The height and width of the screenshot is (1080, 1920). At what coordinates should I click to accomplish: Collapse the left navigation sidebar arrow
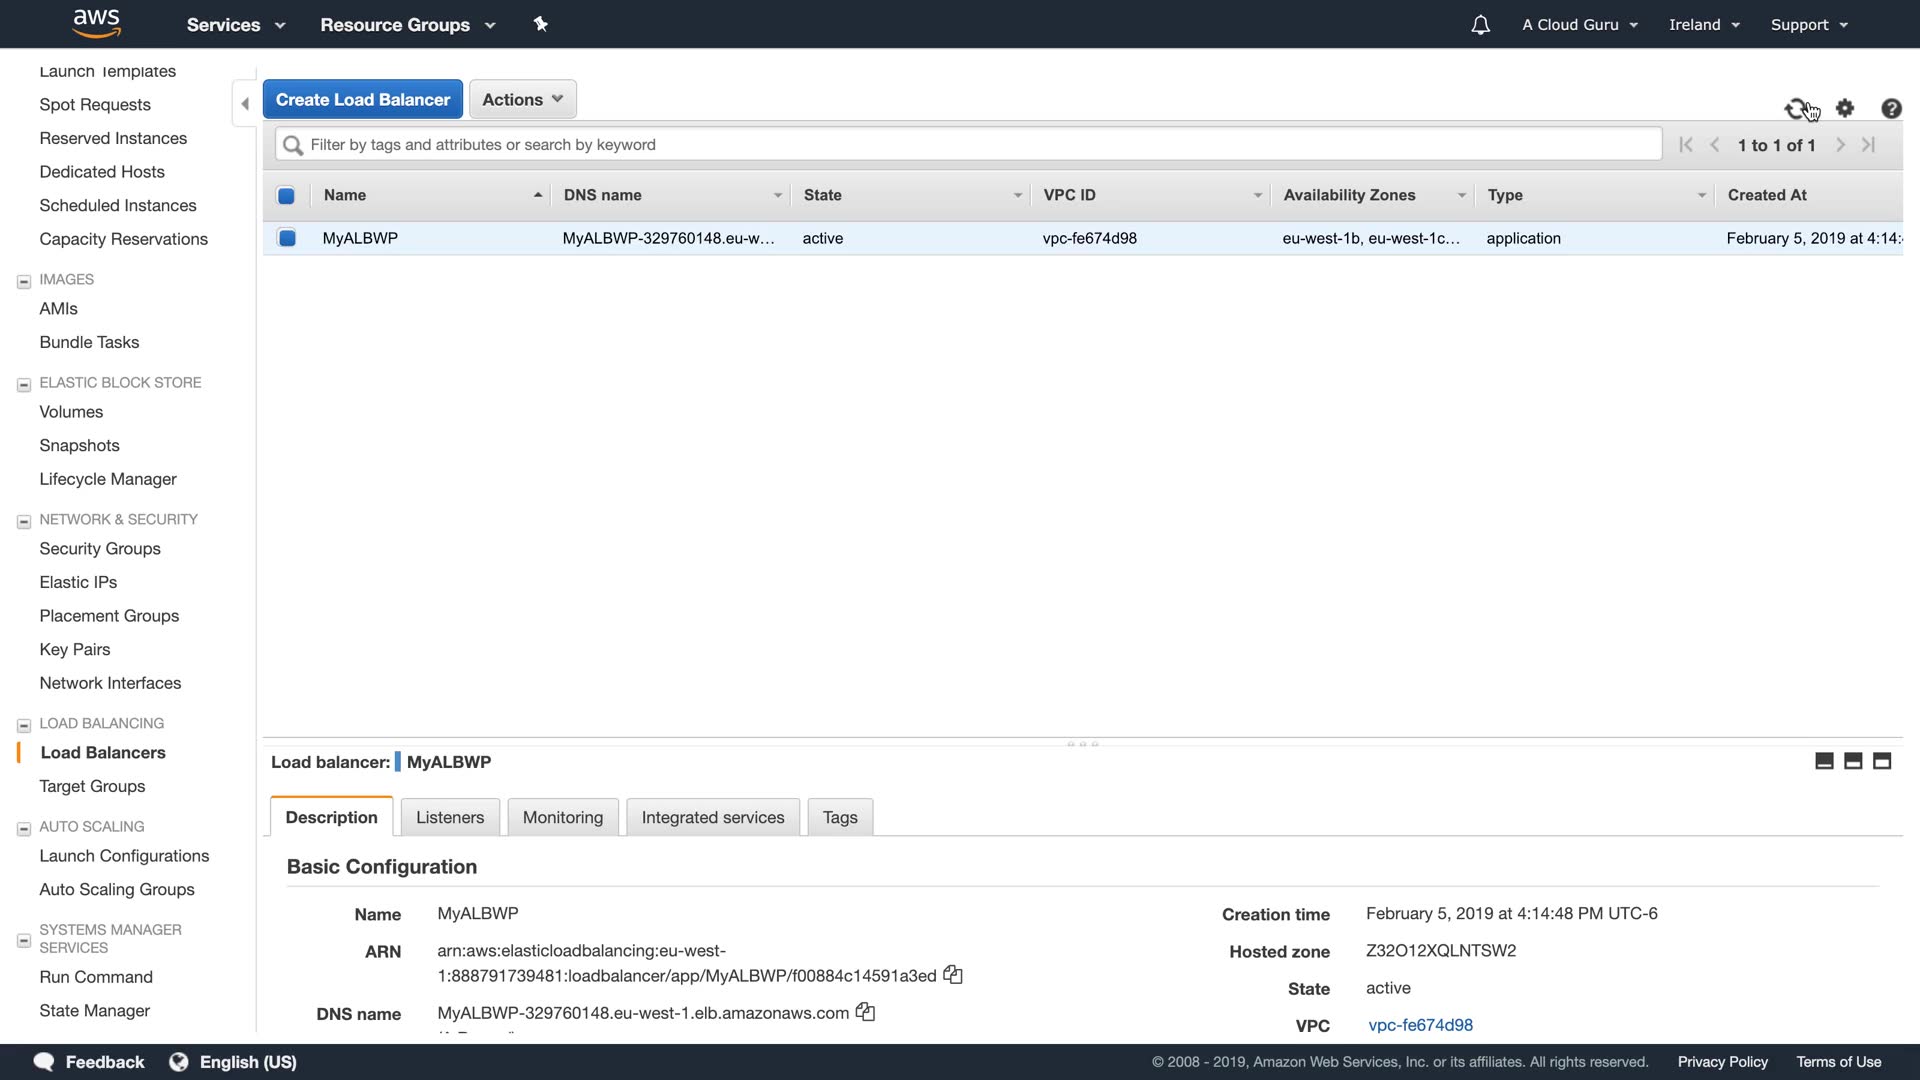pyautogui.click(x=245, y=103)
